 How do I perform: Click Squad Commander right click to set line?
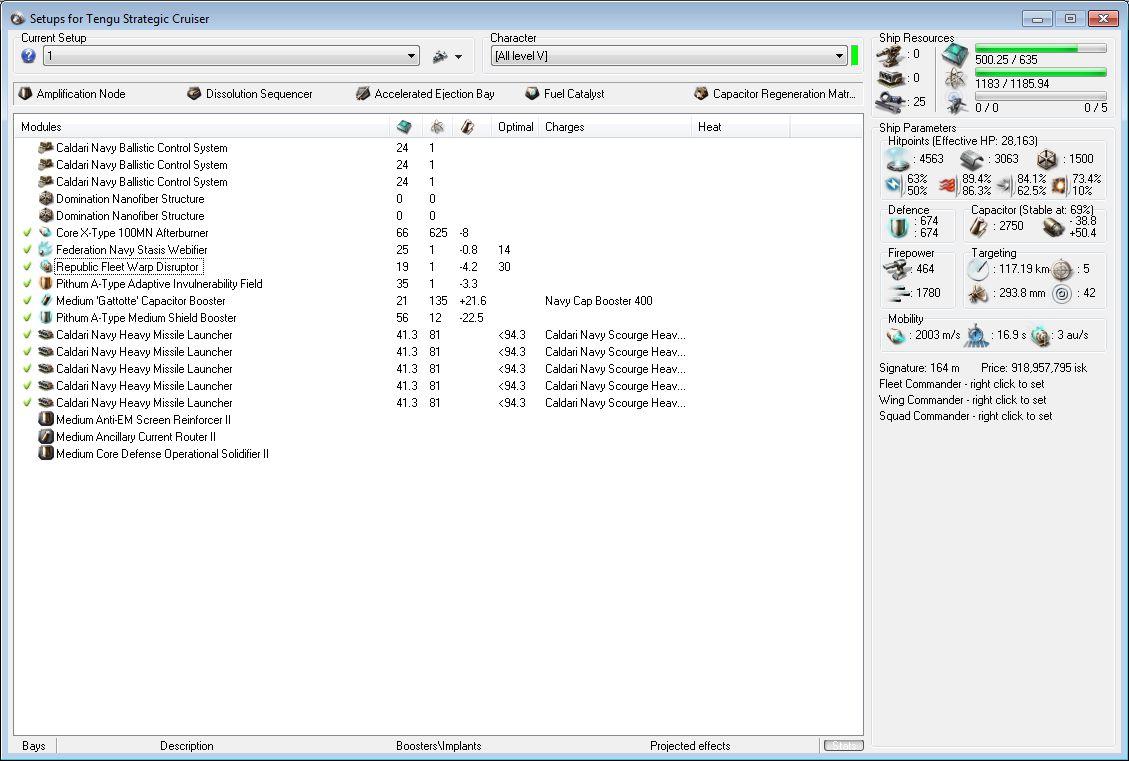(x=966, y=415)
